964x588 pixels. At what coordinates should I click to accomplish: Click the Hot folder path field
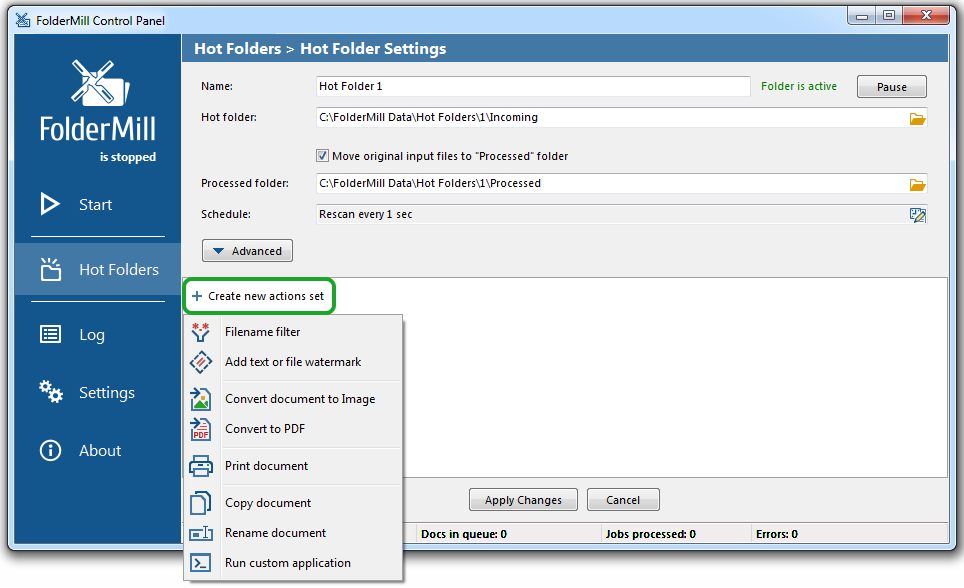(622, 117)
